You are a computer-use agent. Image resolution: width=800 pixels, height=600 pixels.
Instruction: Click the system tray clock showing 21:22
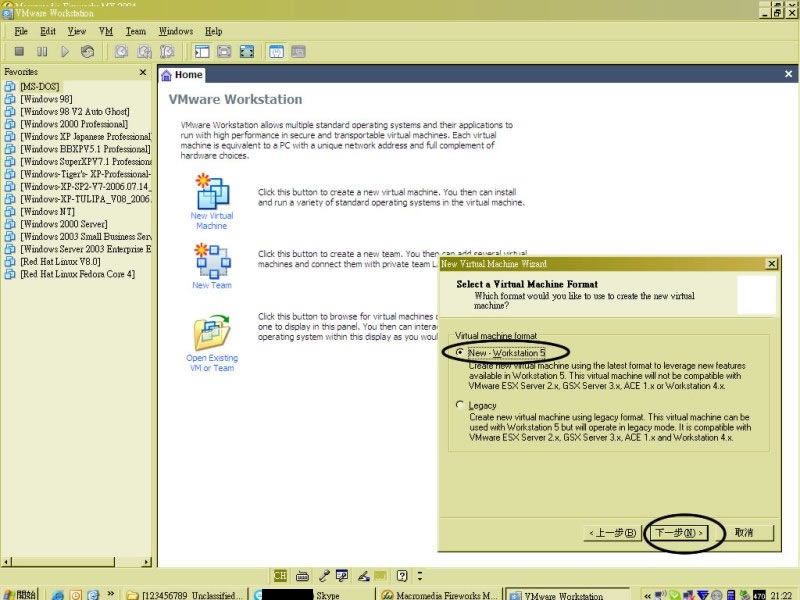781,595
